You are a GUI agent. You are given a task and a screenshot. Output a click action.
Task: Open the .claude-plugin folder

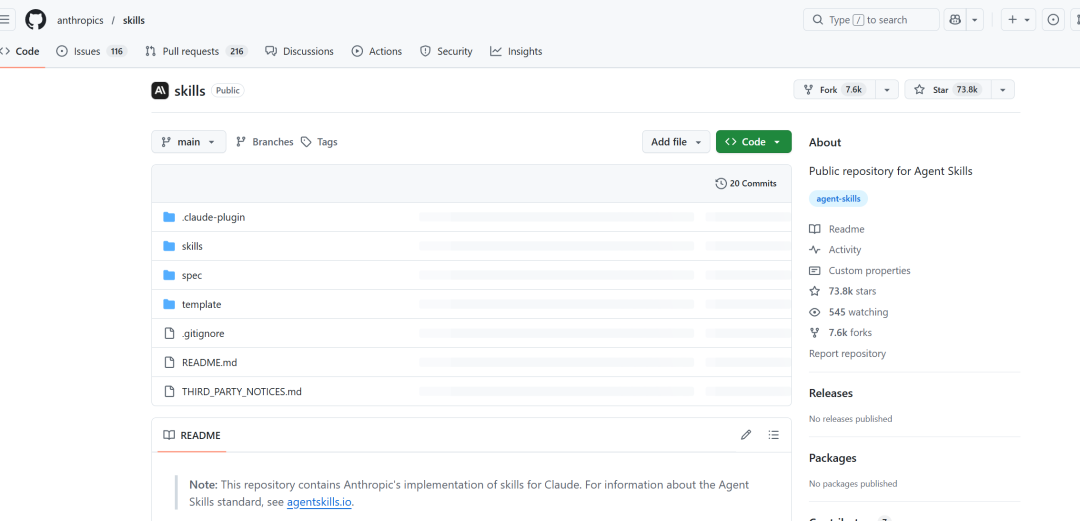(214, 217)
